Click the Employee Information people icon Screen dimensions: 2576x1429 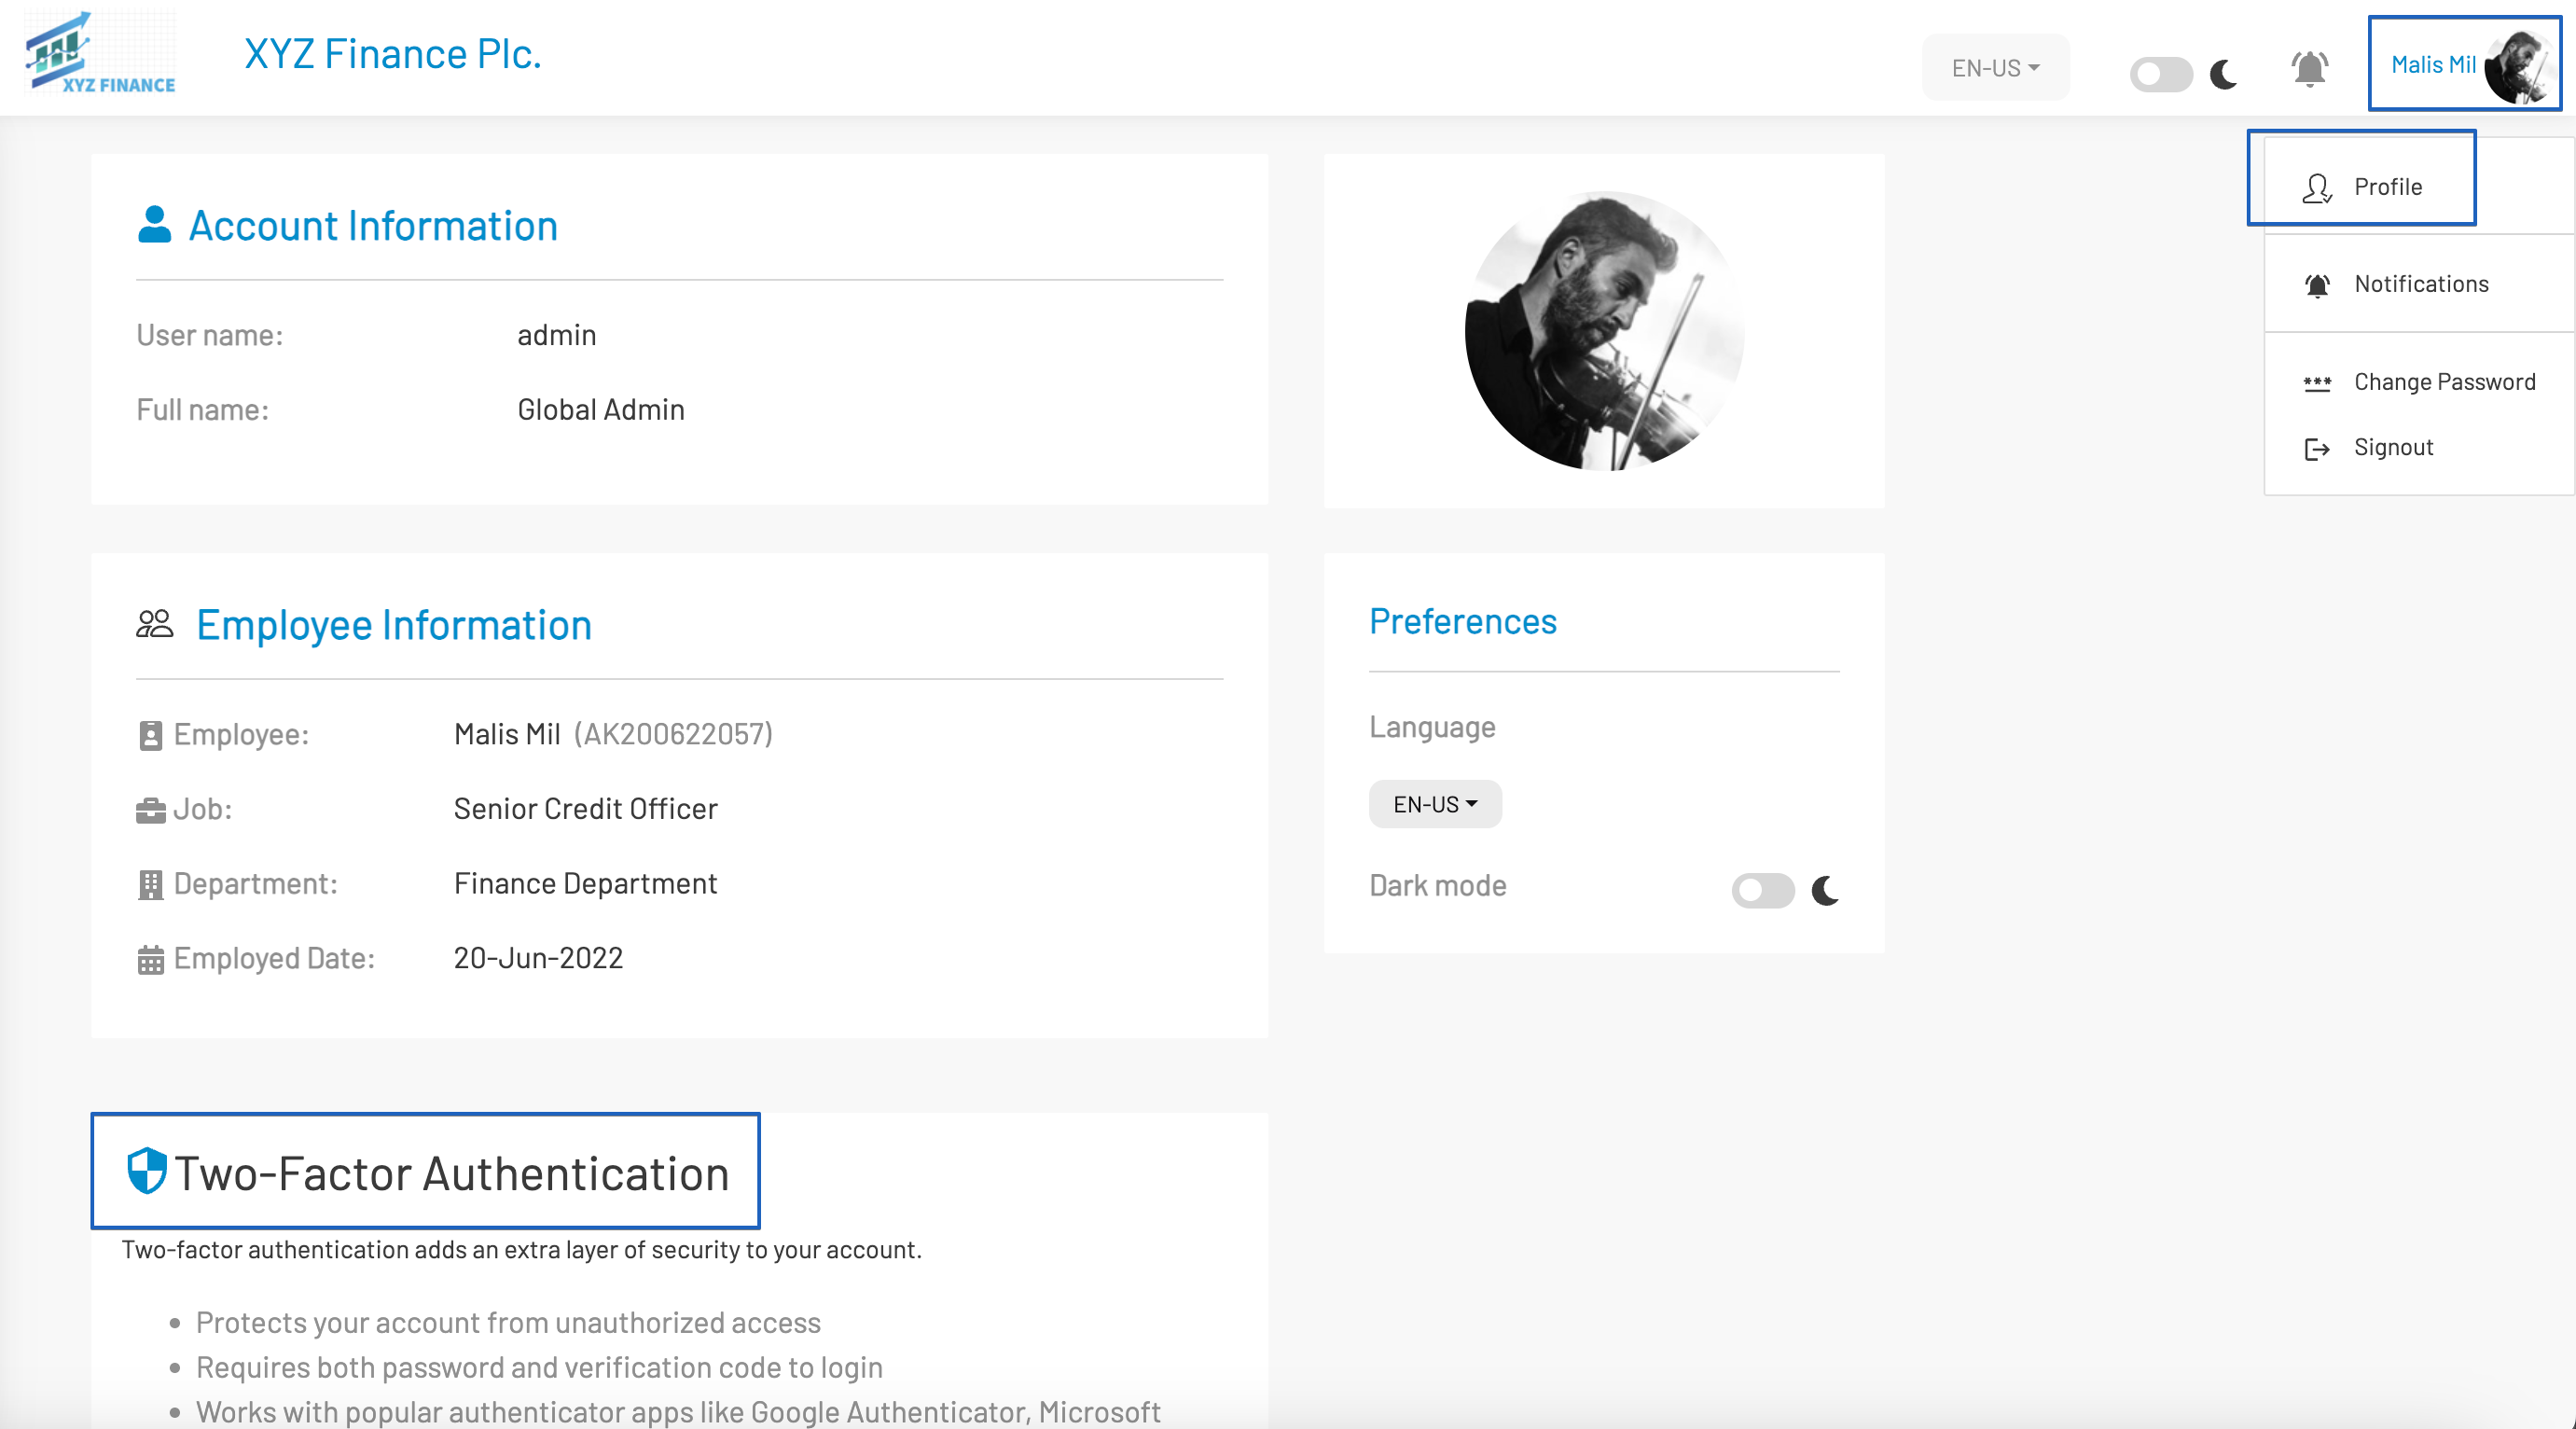[x=155, y=625]
